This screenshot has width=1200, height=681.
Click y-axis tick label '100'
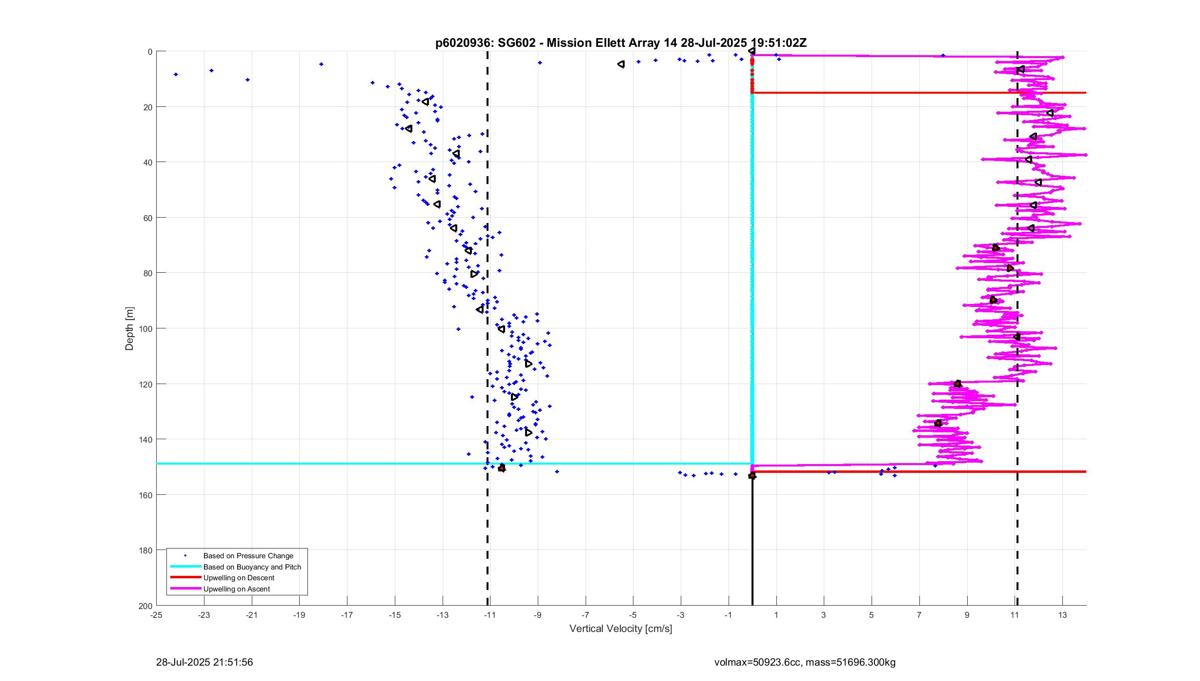click(146, 329)
